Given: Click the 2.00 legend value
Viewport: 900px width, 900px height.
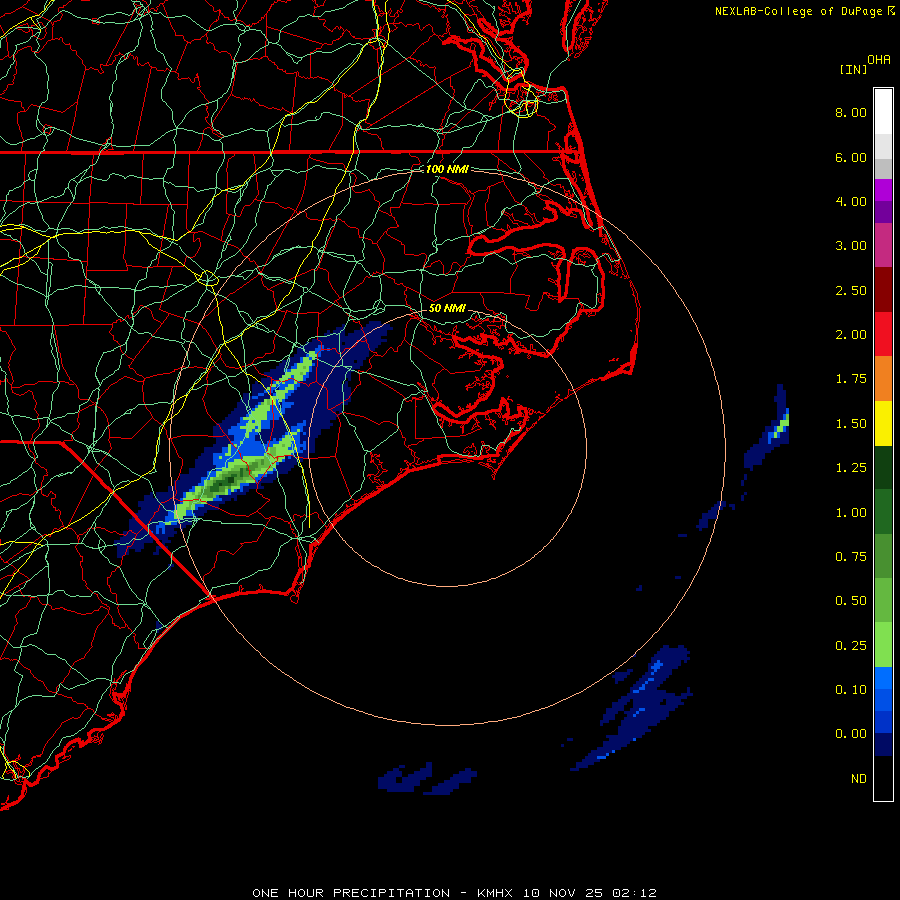Looking at the screenshot, I should click(x=851, y=335).
